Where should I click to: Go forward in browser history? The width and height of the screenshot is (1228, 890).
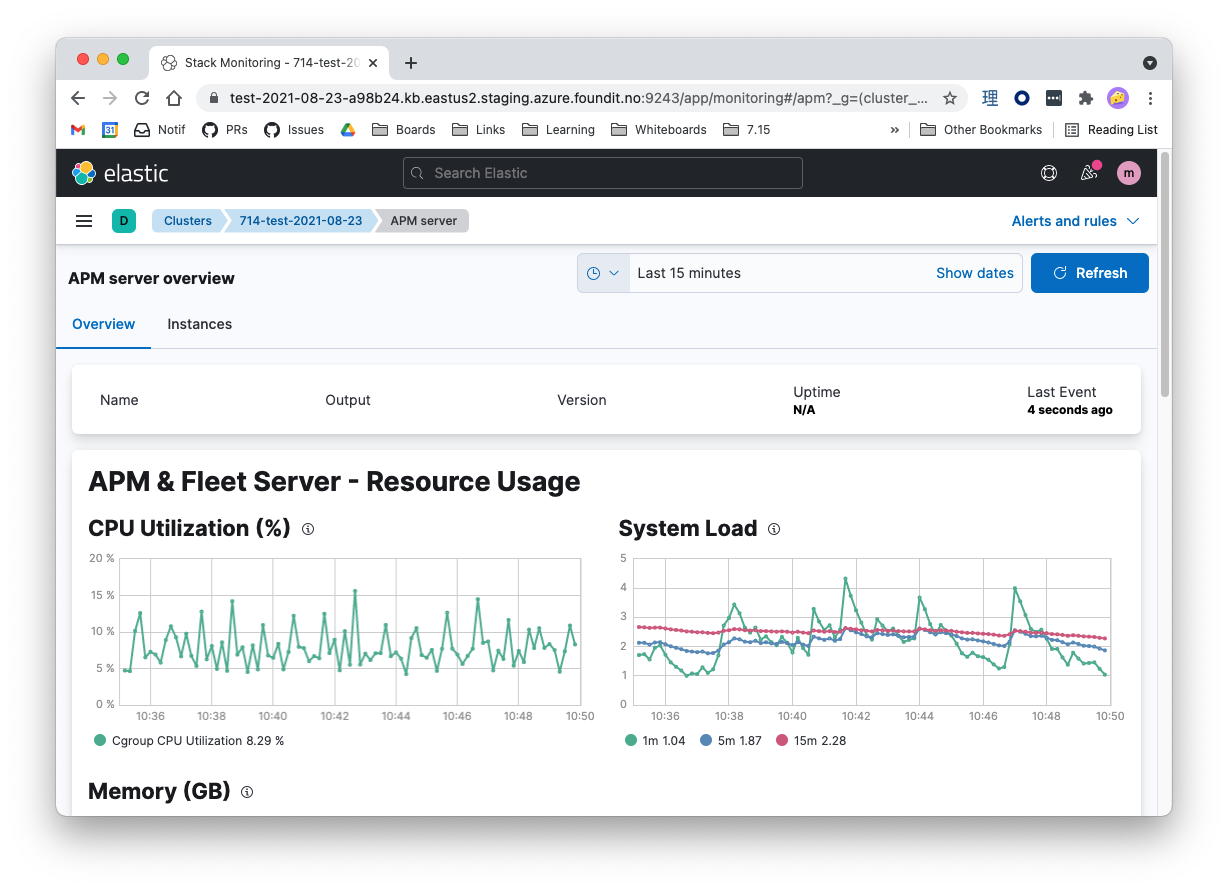coord(110,98)
